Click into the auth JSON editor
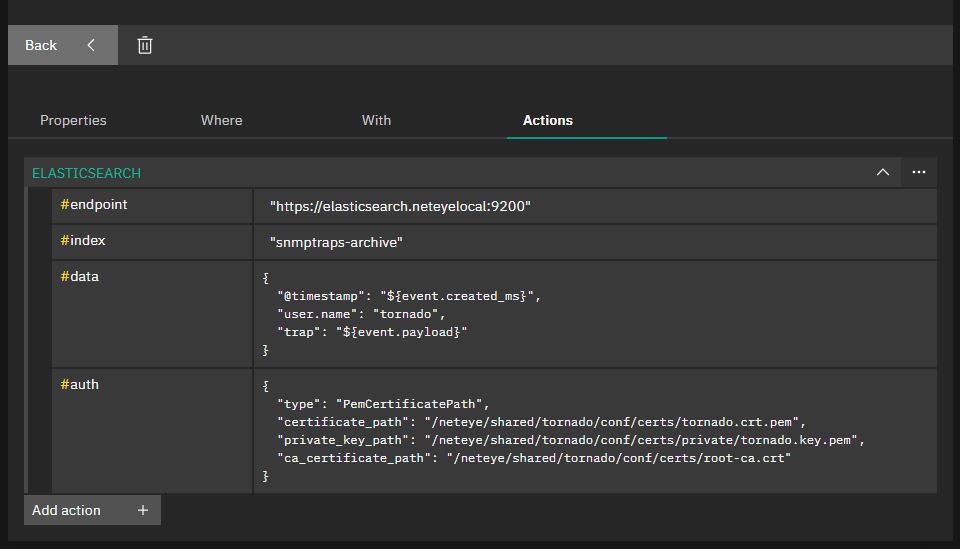 [595, 431]
